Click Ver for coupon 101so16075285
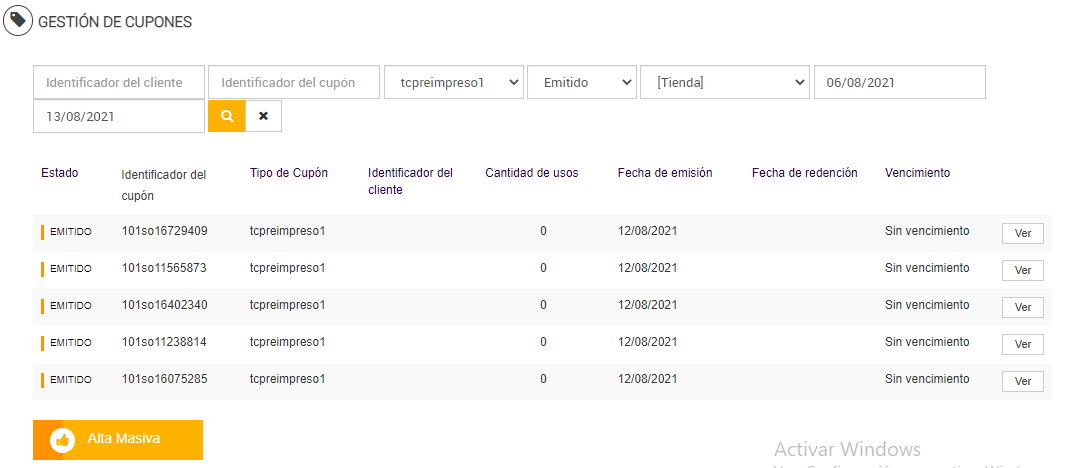 (x=1022, y=381)
